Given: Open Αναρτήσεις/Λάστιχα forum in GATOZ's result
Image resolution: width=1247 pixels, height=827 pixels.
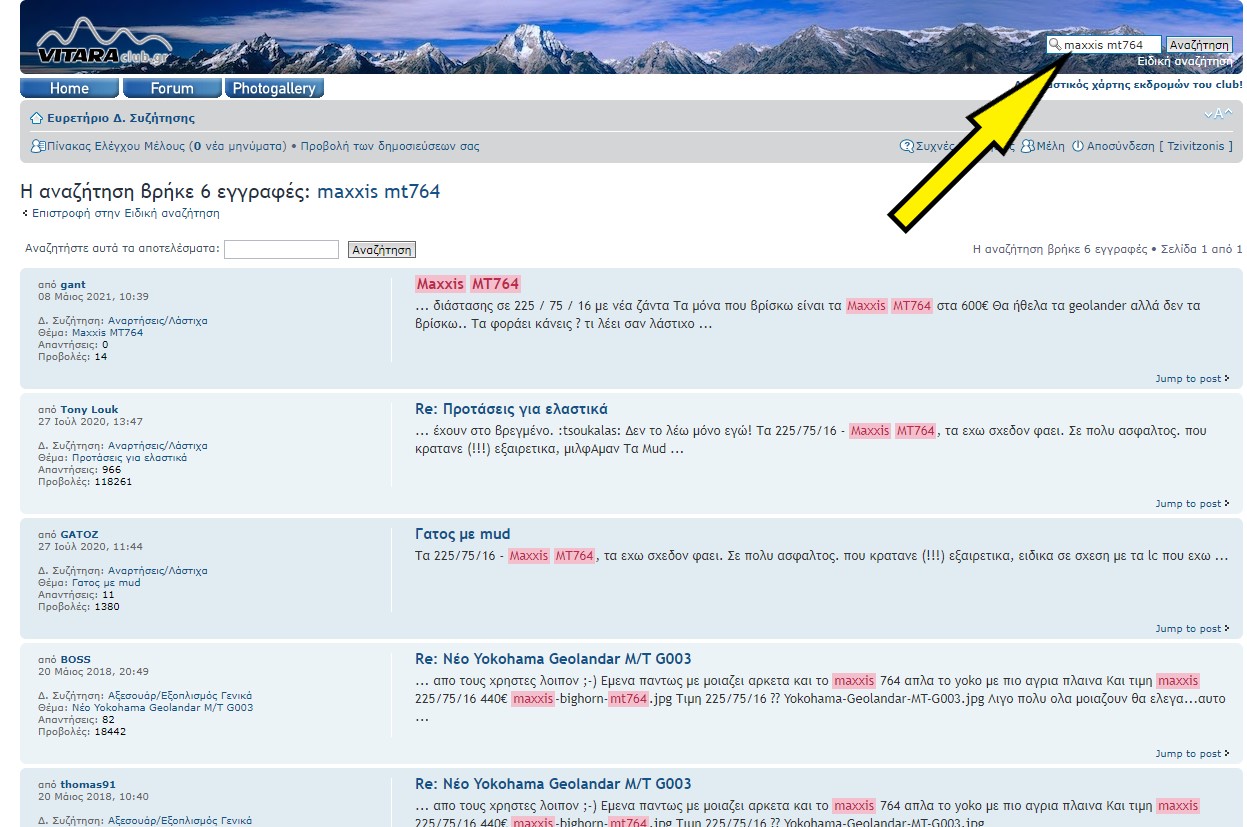Looking at the screenshot, I should [158, 571].
